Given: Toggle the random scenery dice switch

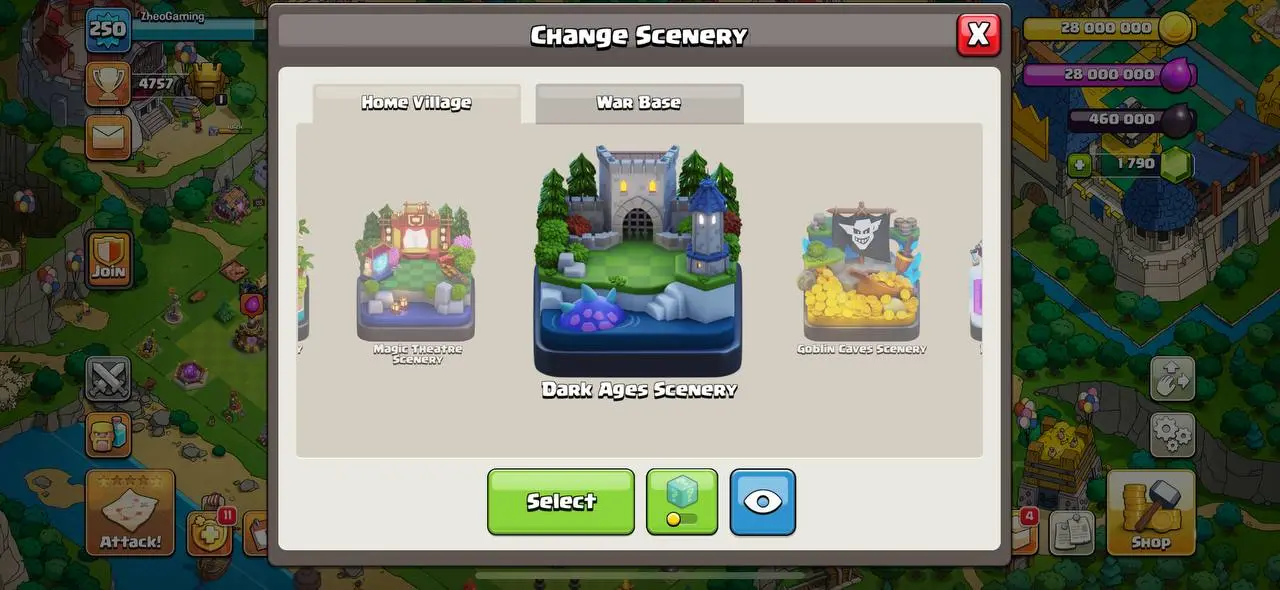Looking at the screenshot, I should [682, 501].
